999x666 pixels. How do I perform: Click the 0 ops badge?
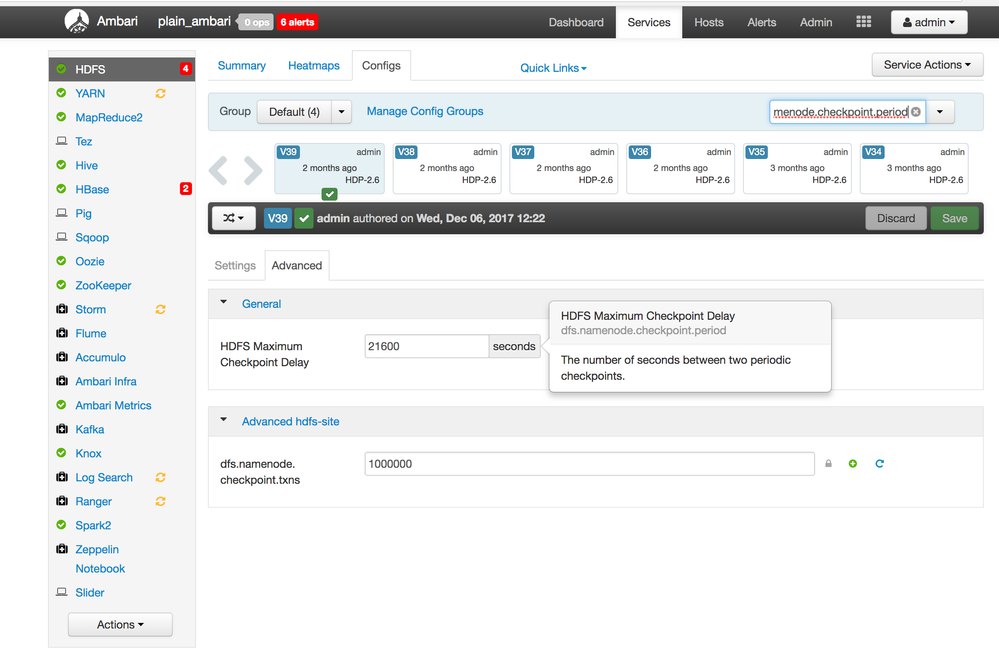point(256,22)
